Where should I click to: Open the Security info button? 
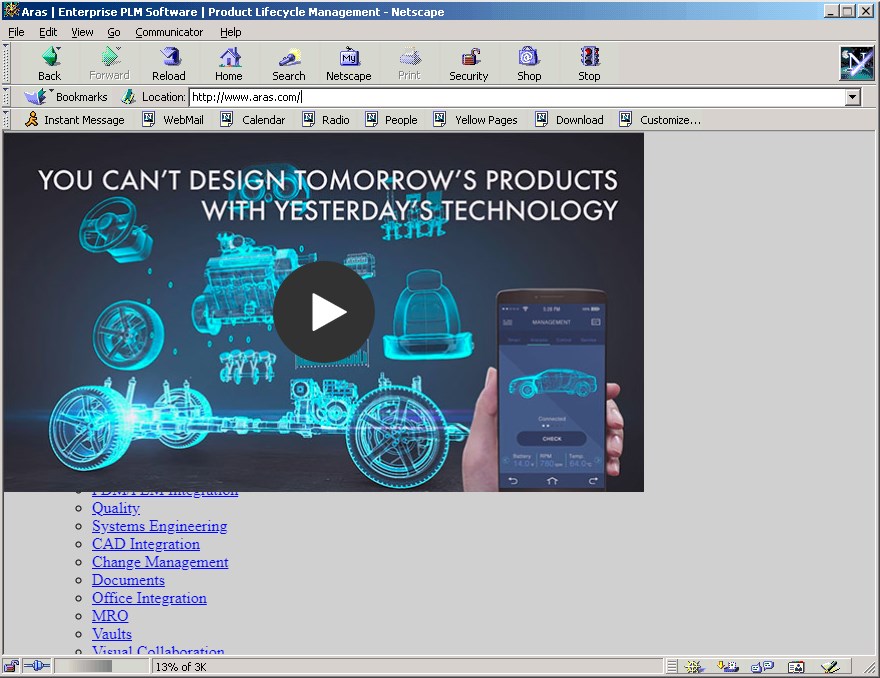pos(468,63)
